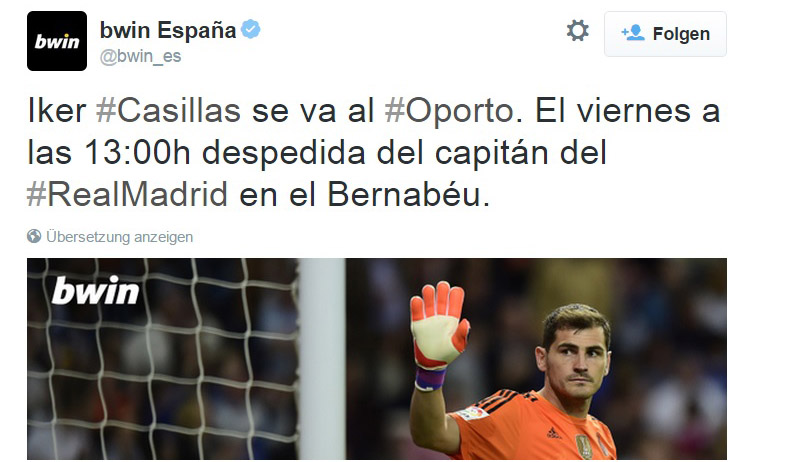Open the #Oporto hashtag

(449, 111)
